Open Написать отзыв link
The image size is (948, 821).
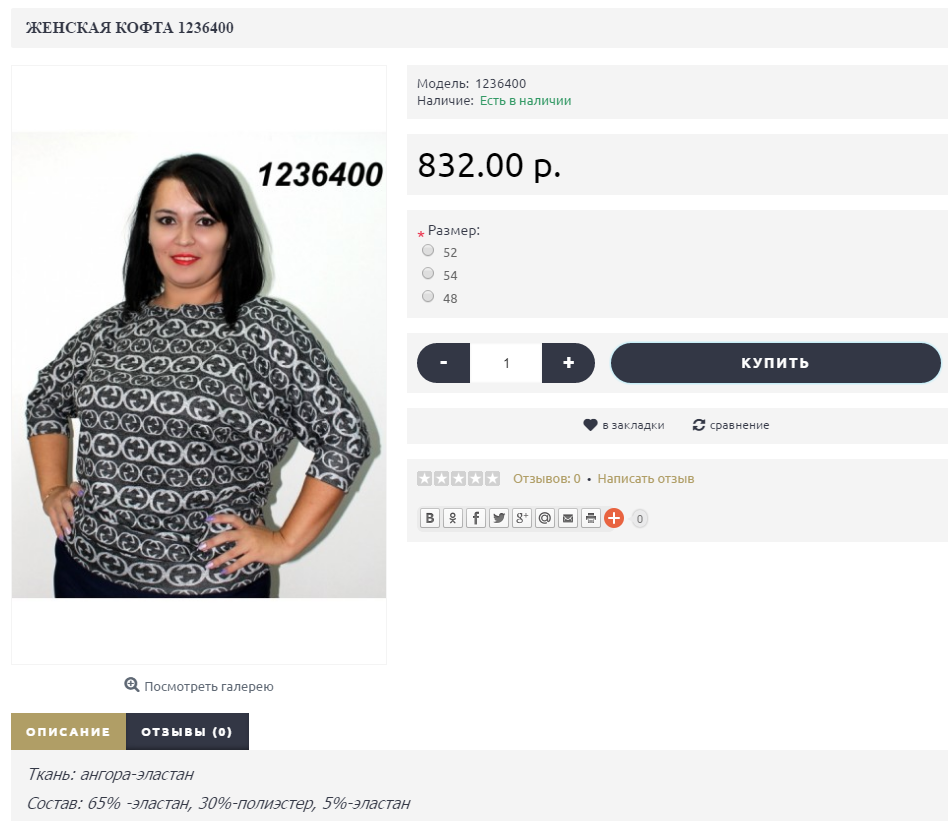tap(646, 479)
